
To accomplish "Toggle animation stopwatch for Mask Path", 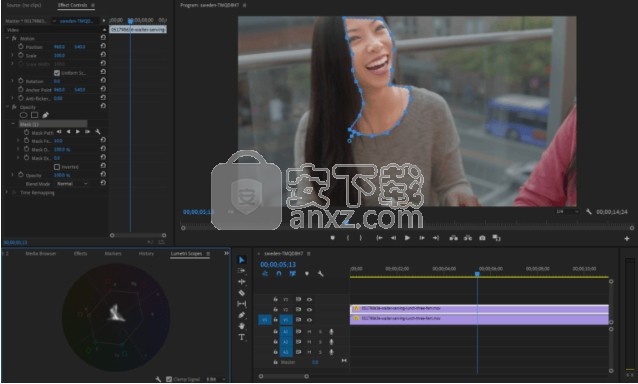I will coord(26,132).
